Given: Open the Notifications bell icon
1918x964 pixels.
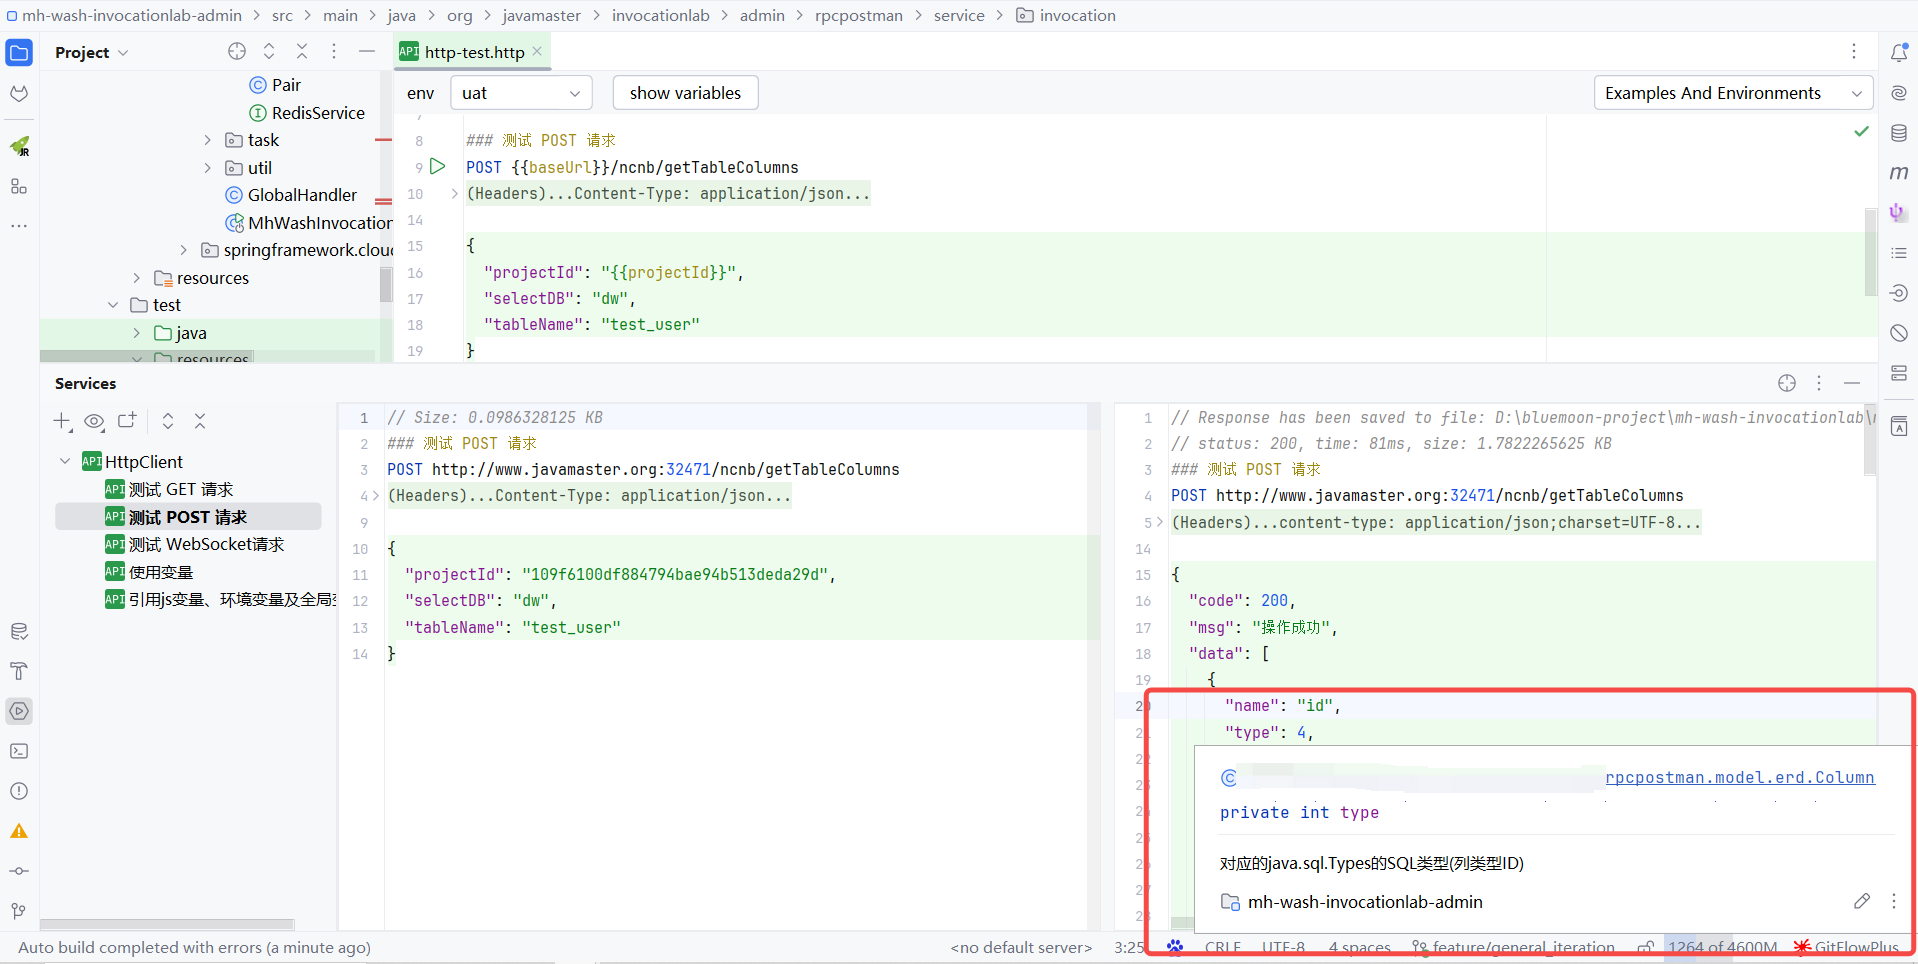Looking at the screenshot, I should point(1898,53).
